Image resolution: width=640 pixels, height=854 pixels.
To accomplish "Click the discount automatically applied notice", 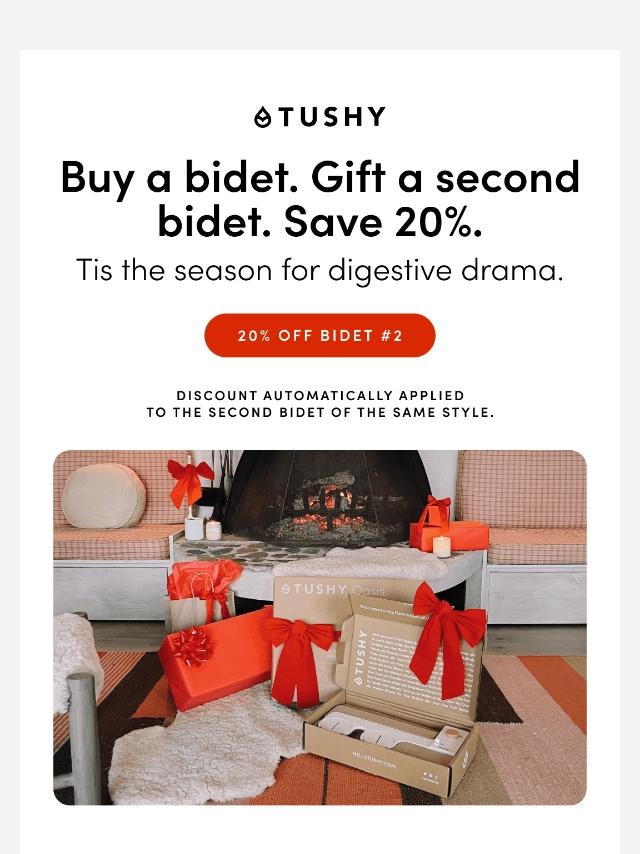I will (320, 404).
